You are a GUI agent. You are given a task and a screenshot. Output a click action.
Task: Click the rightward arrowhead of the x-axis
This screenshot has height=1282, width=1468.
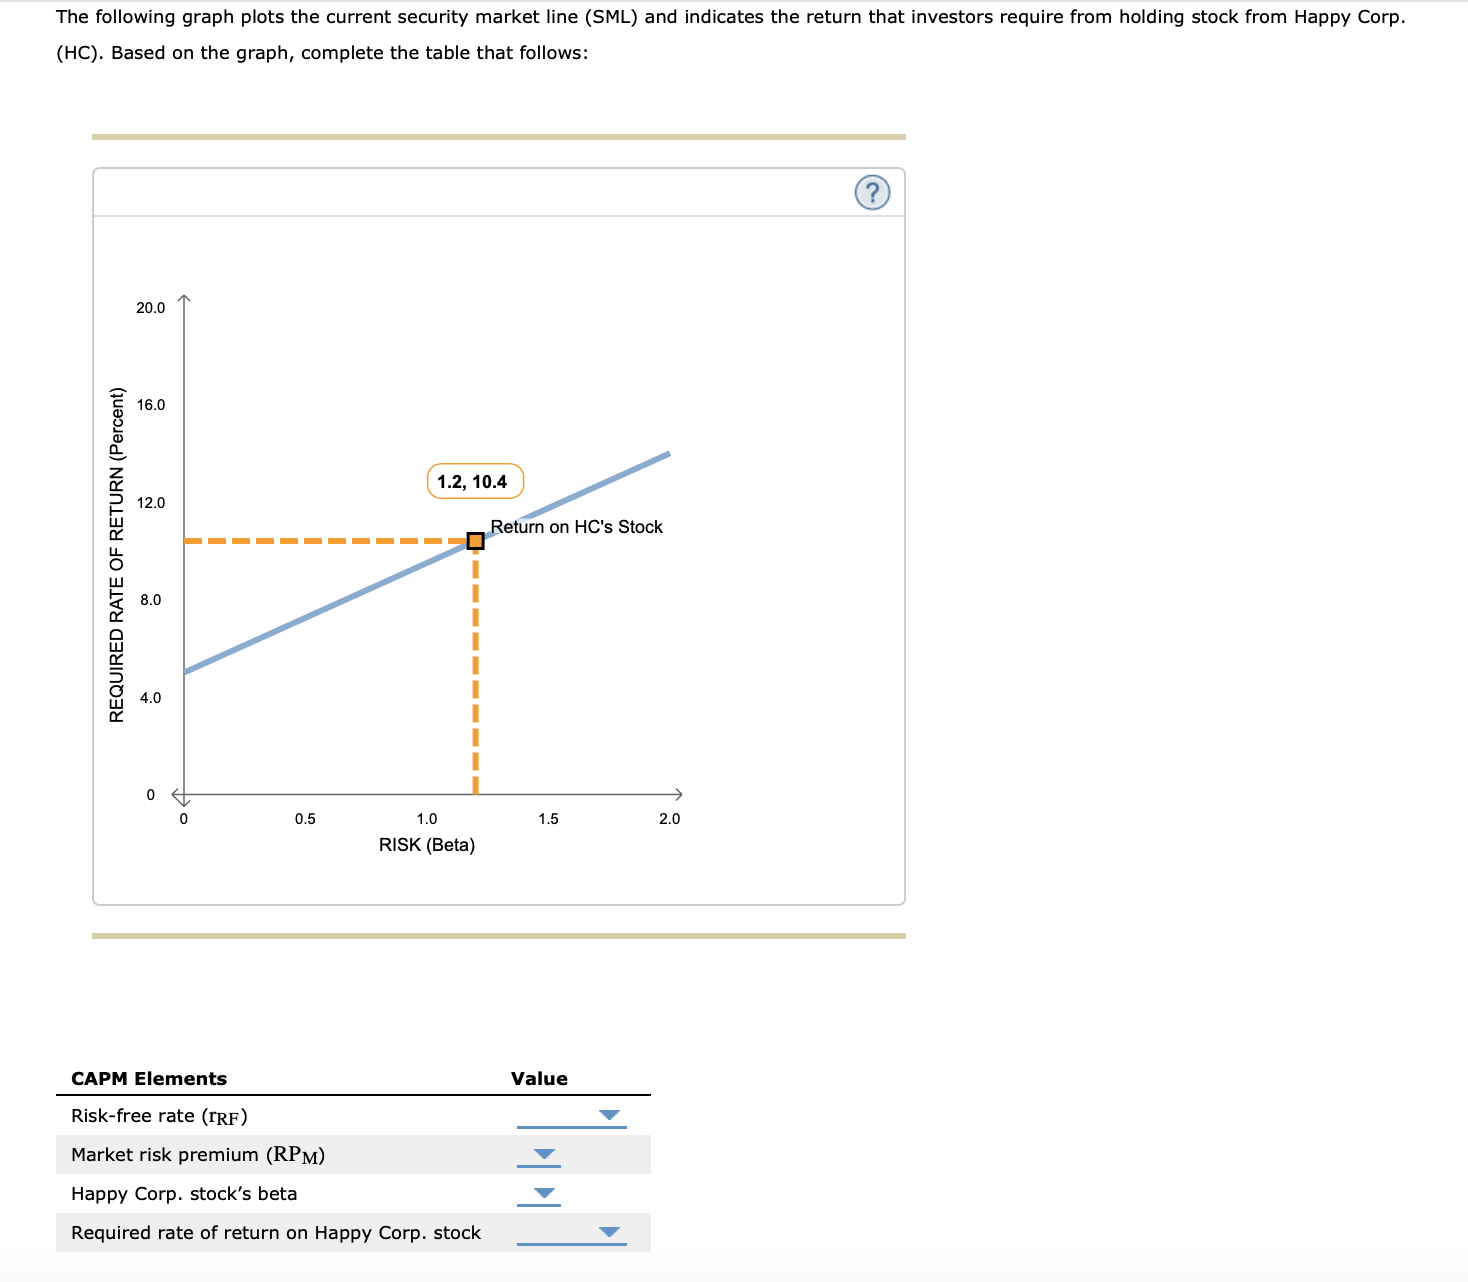click(681, 796)
